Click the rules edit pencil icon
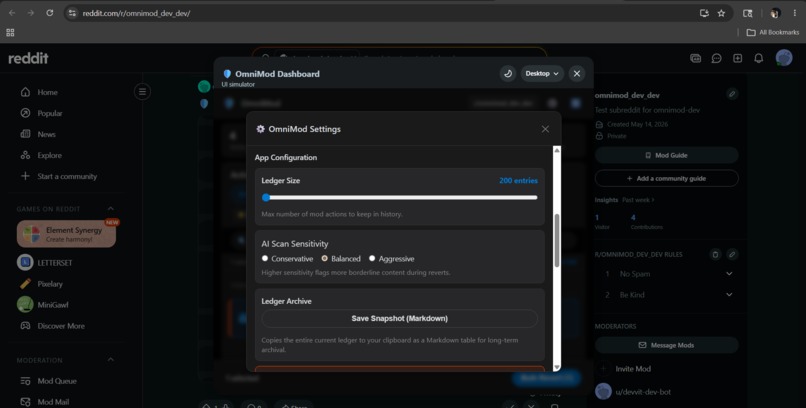The image size is (806, 408). [732, 254]
